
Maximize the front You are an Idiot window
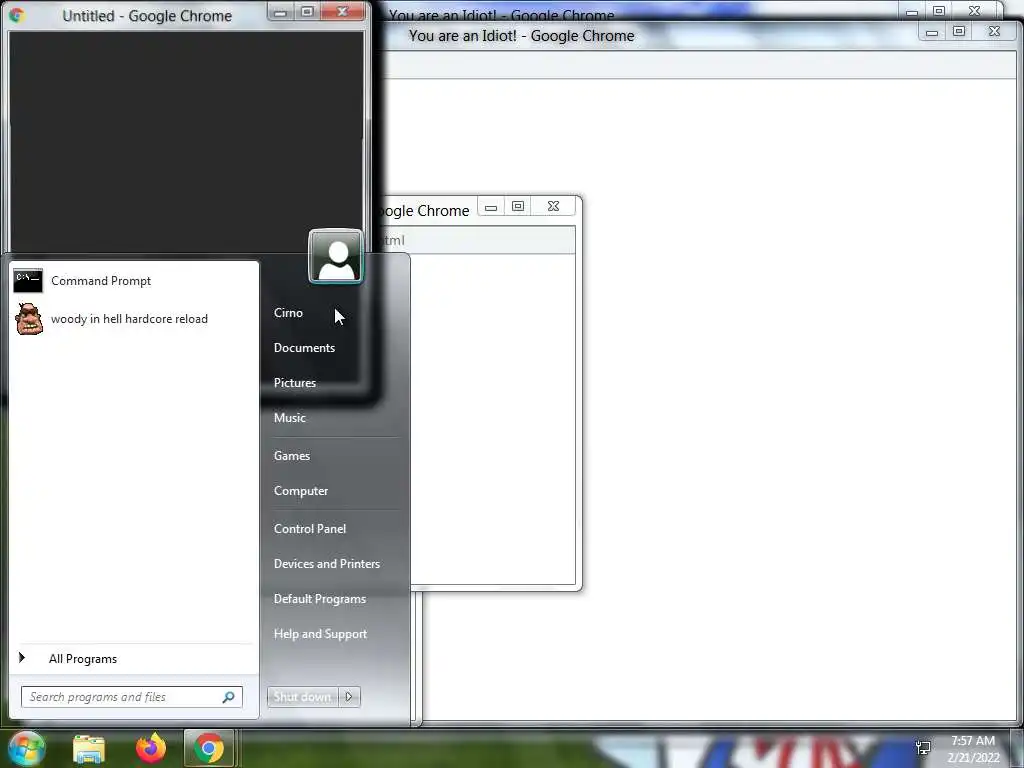pyautogui.click(x=959, y=31)
